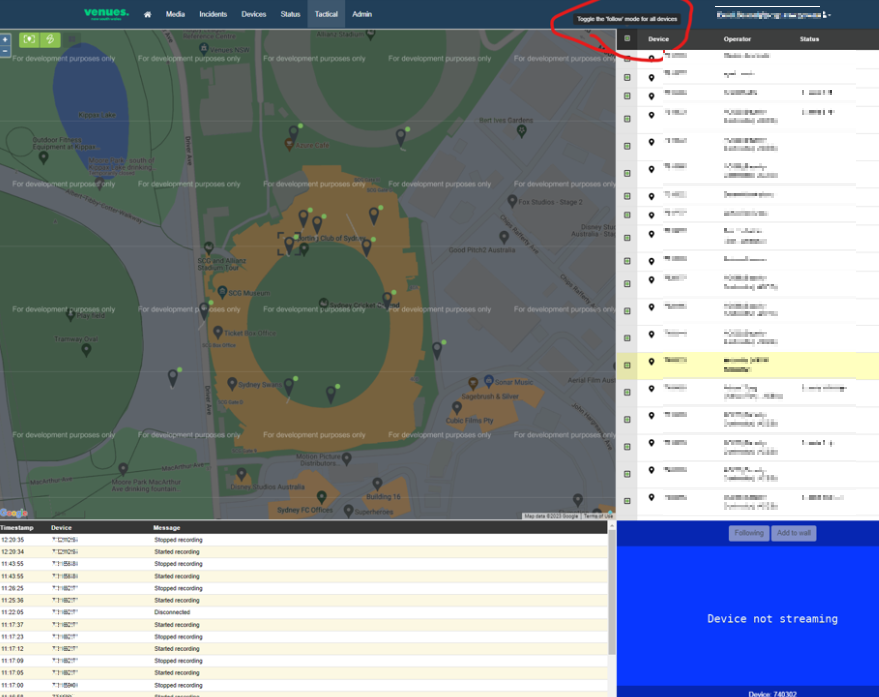Viewport: 879px width, 697px height.
Task: Click the Message column header in log
Action: [x=166, y=528]
